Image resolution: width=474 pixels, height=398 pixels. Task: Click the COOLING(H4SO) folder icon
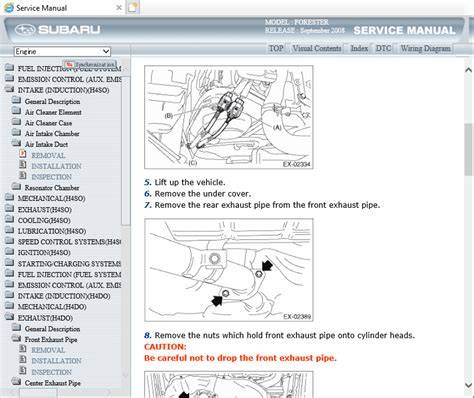(x=9, y=219)
